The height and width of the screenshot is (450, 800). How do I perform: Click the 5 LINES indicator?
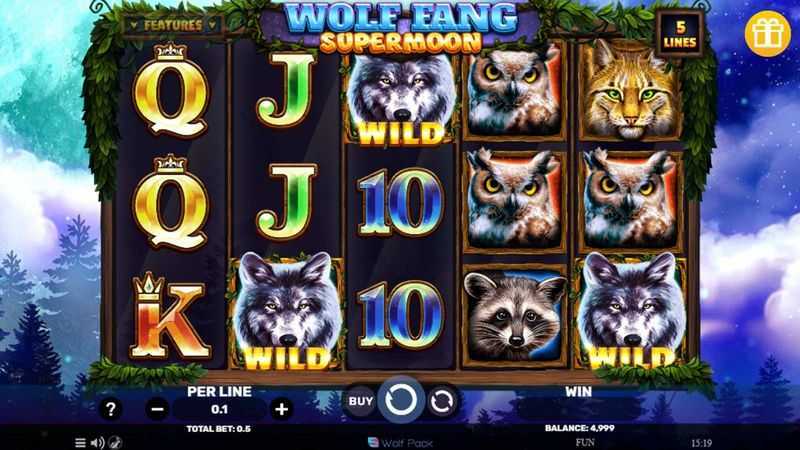click(680, 34)
